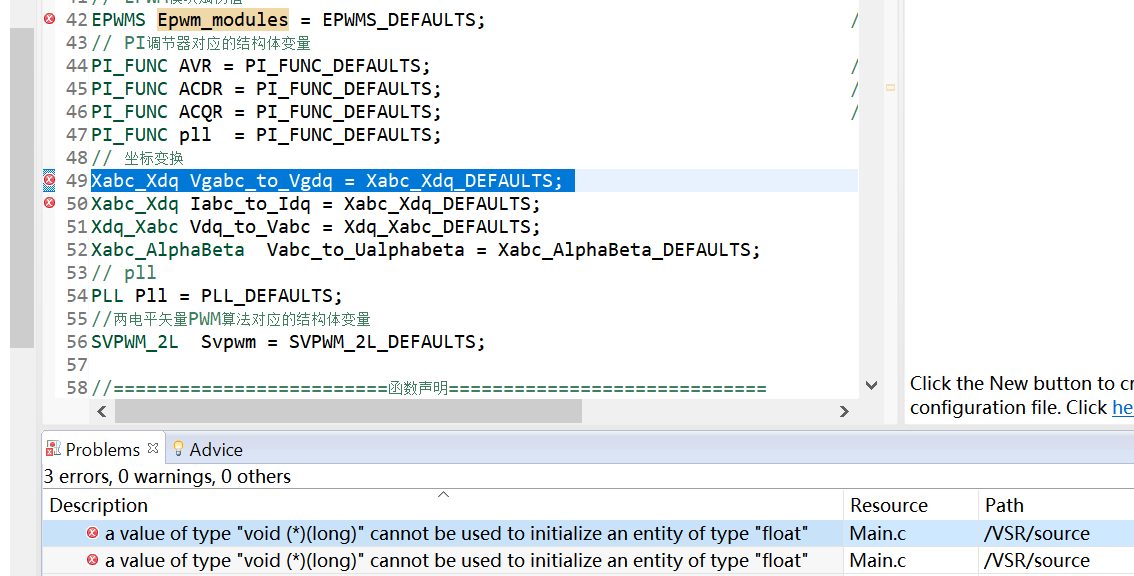Screen dimensions: 1134x576
Task: Click the error marker on line 50
Action: 48,203
